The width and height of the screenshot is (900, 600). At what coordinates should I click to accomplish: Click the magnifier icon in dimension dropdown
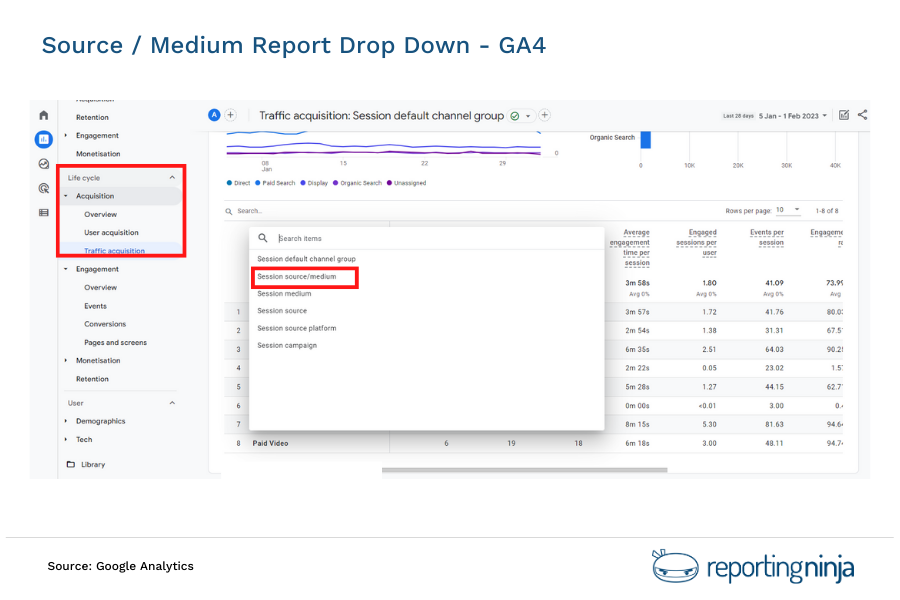(263, 238)
